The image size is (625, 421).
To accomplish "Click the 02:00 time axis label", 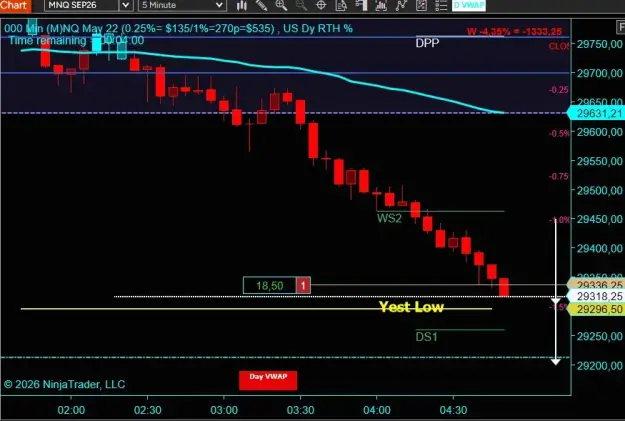I will coord(71,410).
